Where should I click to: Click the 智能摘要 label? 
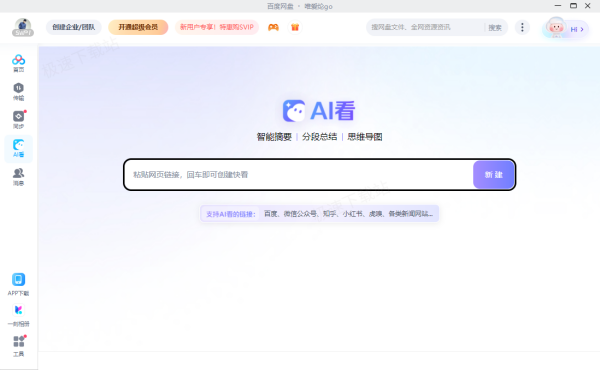274,137
